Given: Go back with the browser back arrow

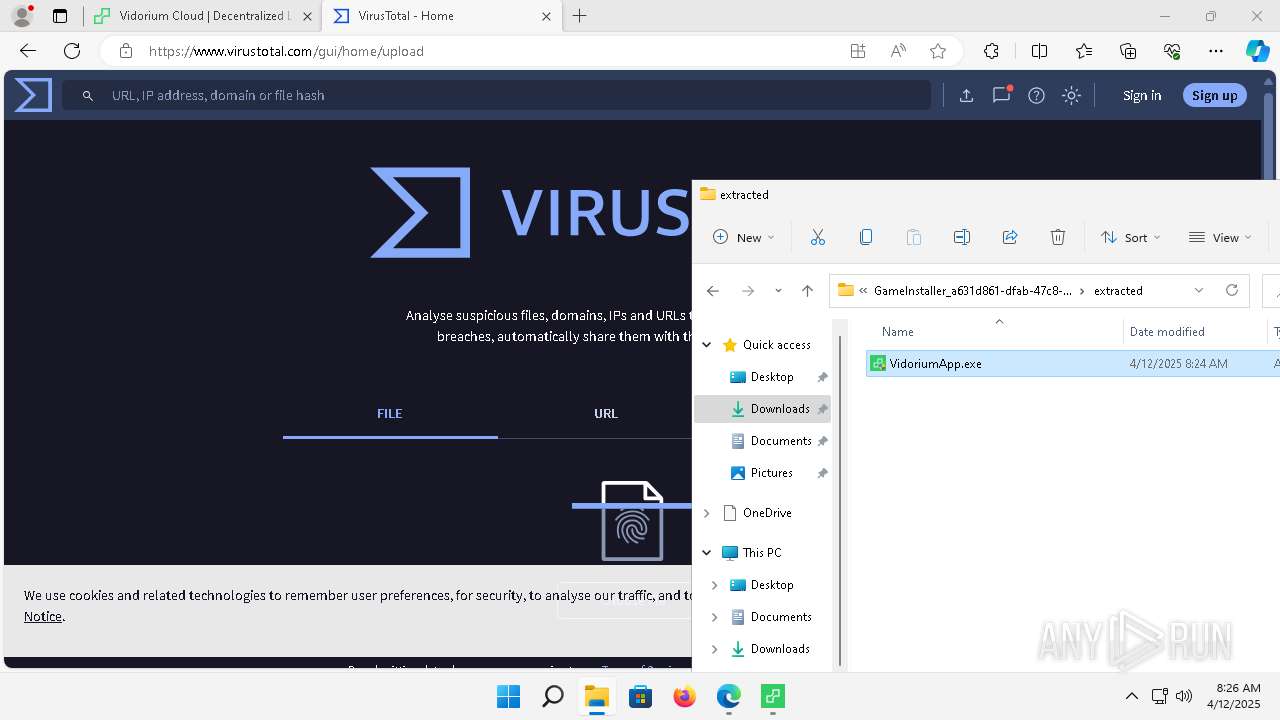Looking at the screenshot, I should 28,51.
